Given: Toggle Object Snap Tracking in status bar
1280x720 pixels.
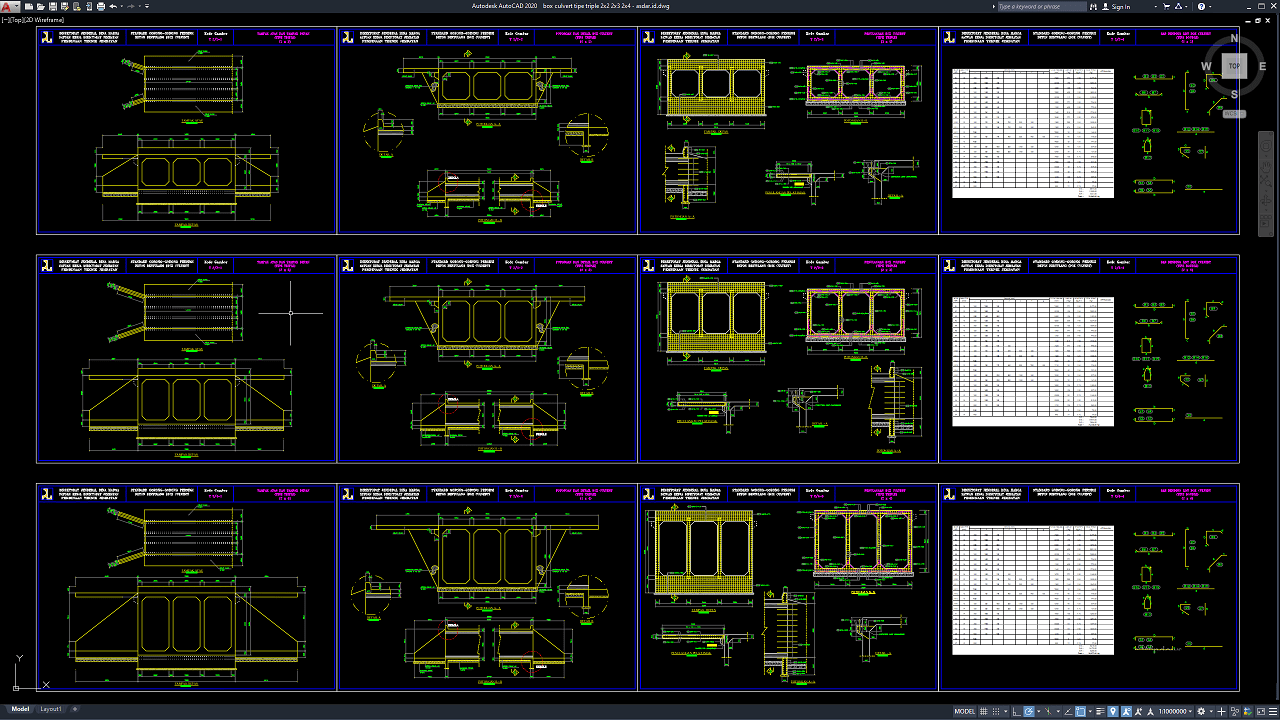Looking at the screenshot, I should pos(1068,711).
